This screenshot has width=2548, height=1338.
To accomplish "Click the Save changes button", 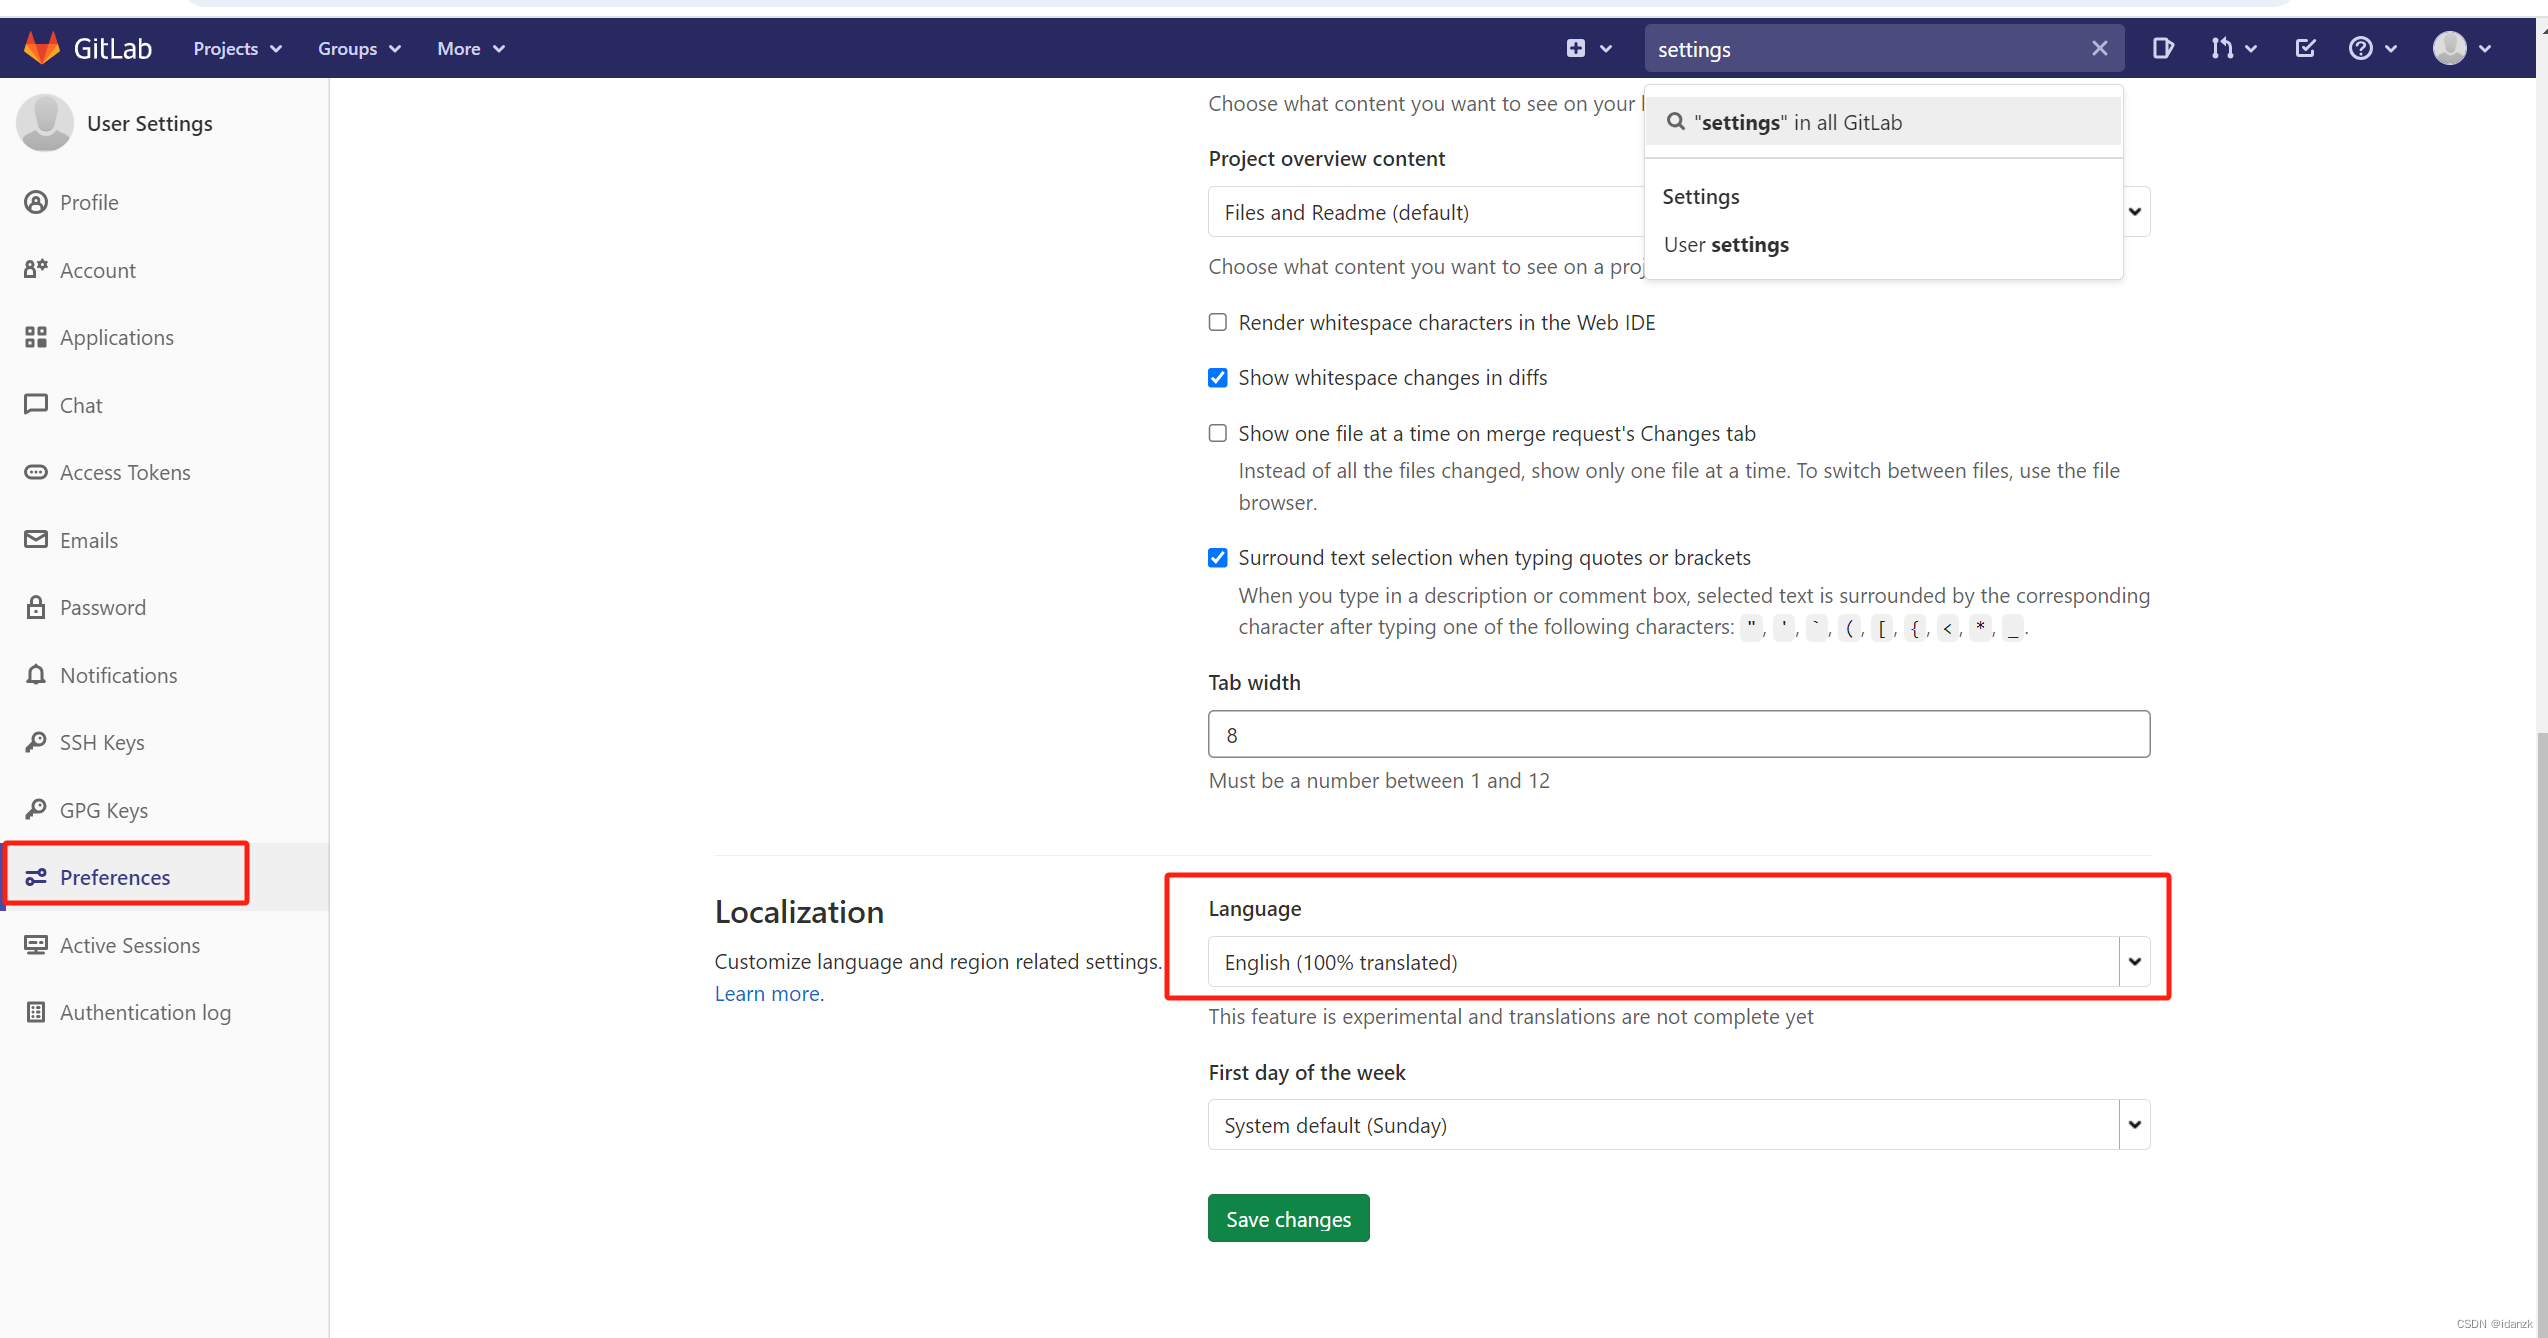I will [x=1288, y=1219].
